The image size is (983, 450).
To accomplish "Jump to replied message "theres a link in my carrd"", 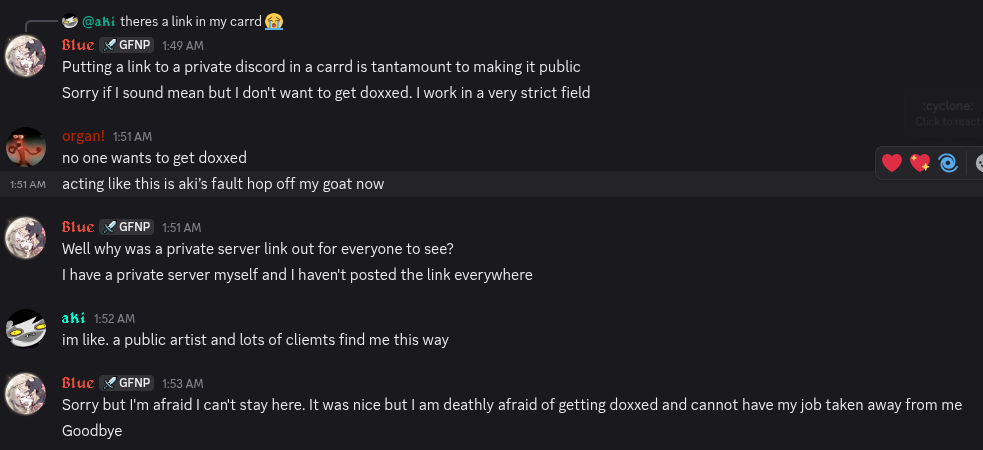I will point(191,21).
